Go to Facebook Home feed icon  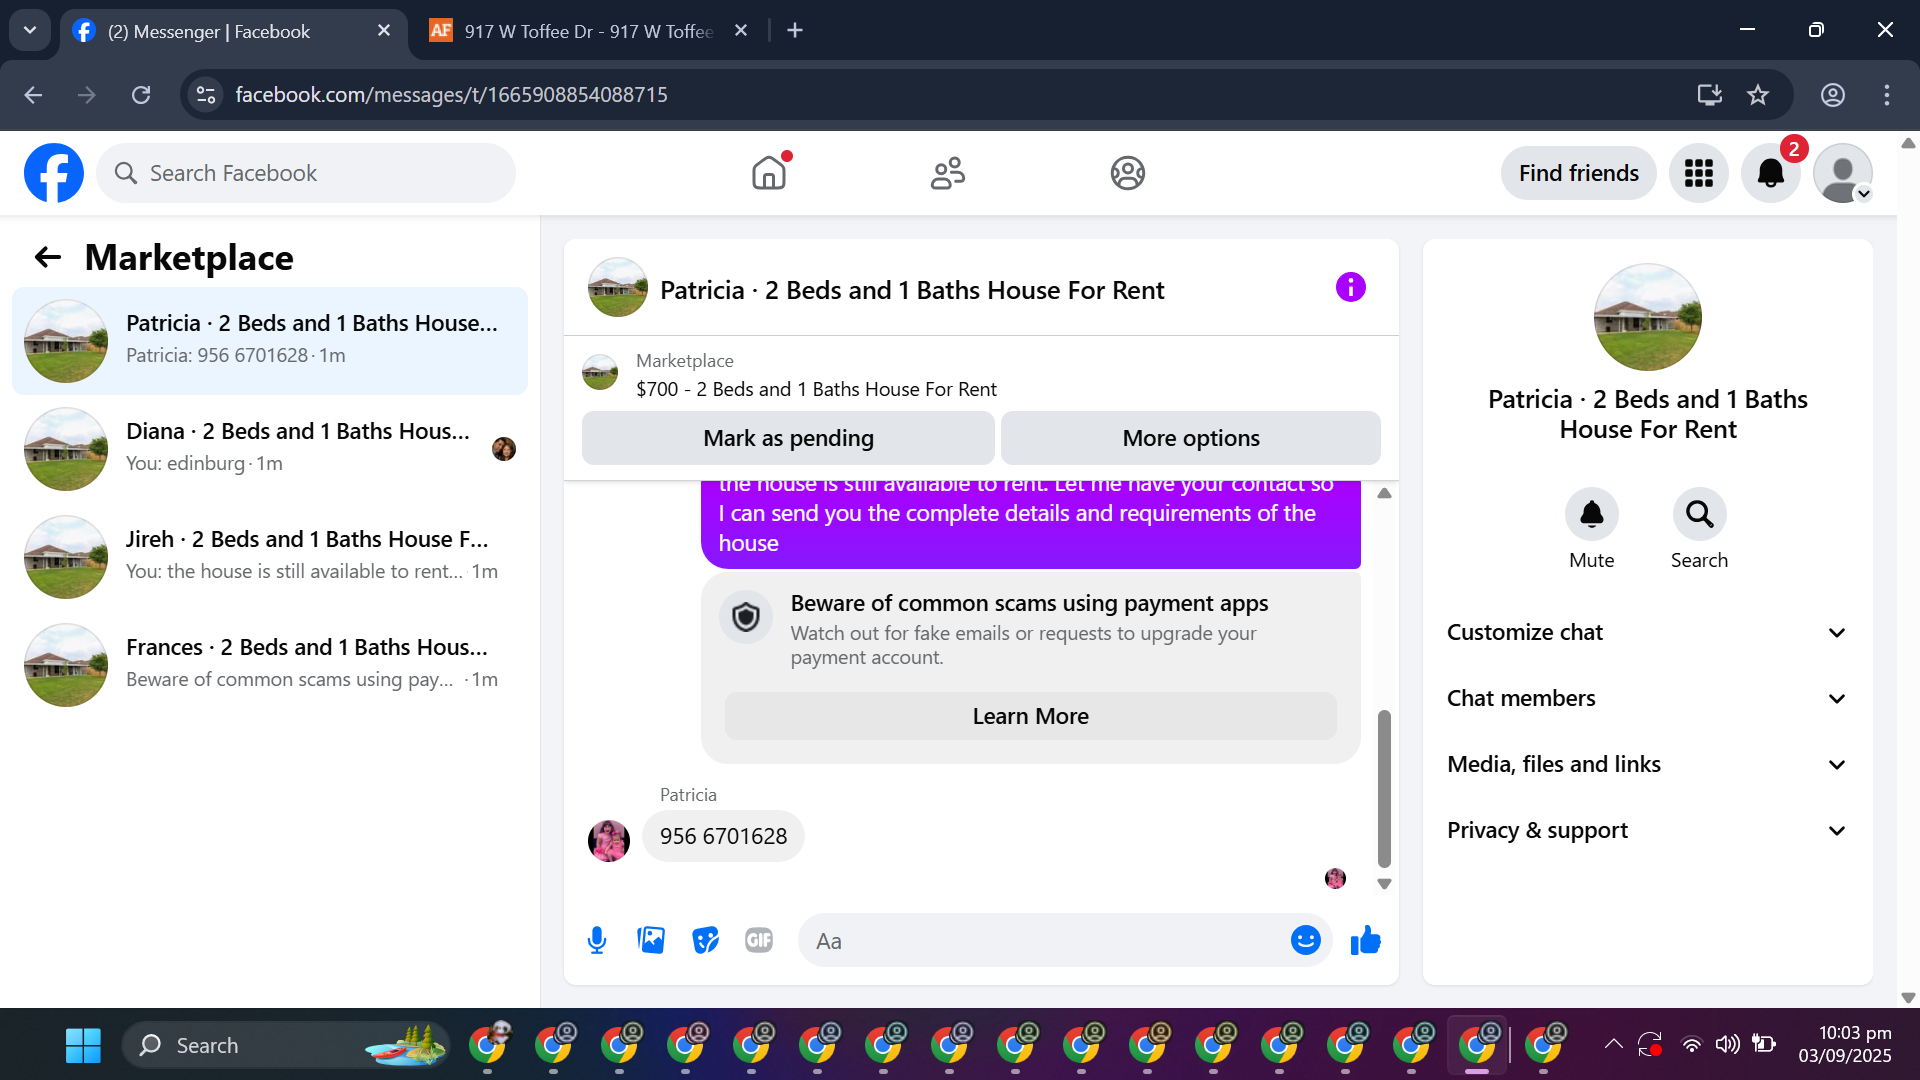pyautogui.click(x=769, y=173)
